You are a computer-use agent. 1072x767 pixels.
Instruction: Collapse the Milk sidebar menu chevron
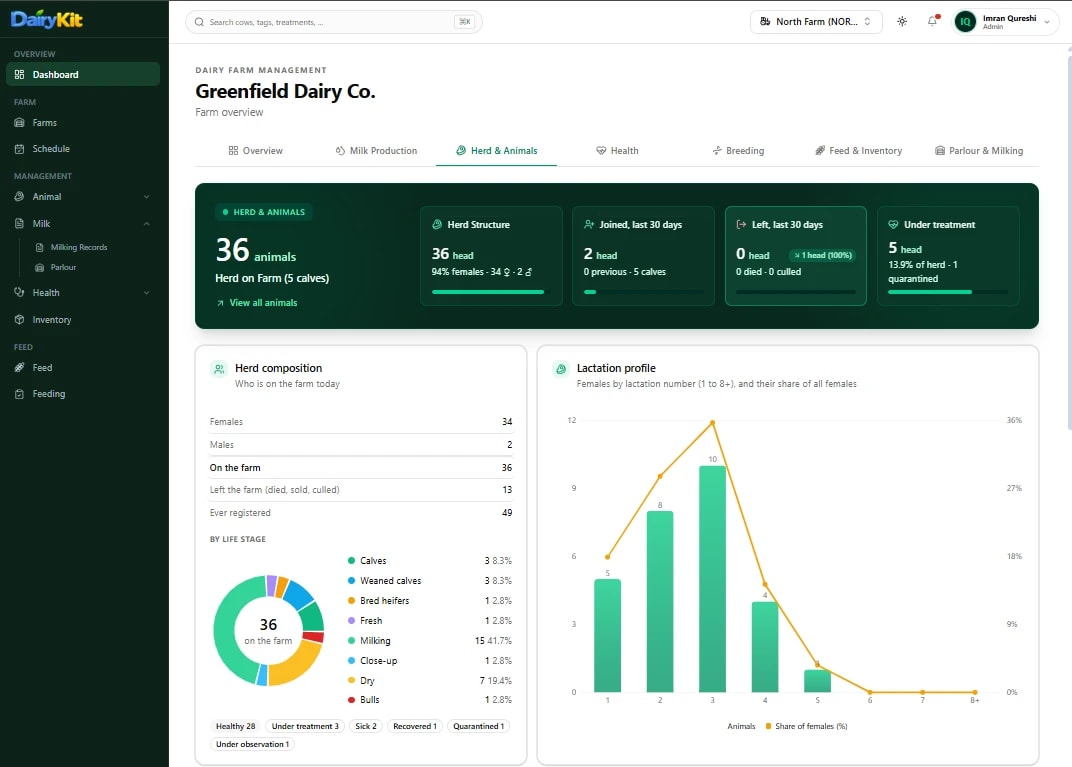[x=146, y=224]
